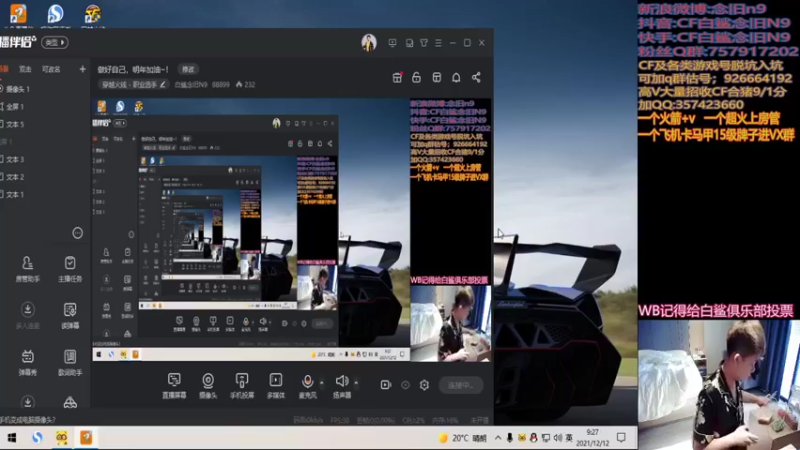Open the yellow mascot app on taskbar
Image resolution: width=800 pixels, height=450 pixels.
62,438
